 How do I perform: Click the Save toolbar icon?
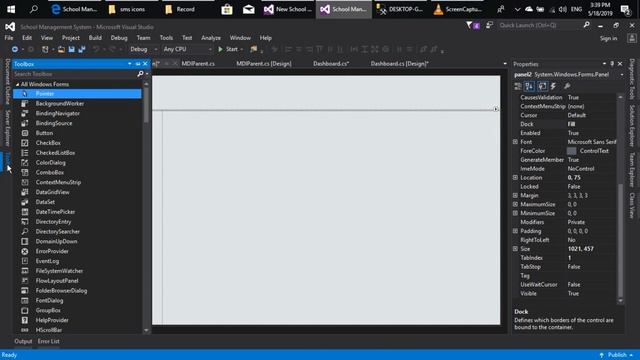(x=71, y=49)
